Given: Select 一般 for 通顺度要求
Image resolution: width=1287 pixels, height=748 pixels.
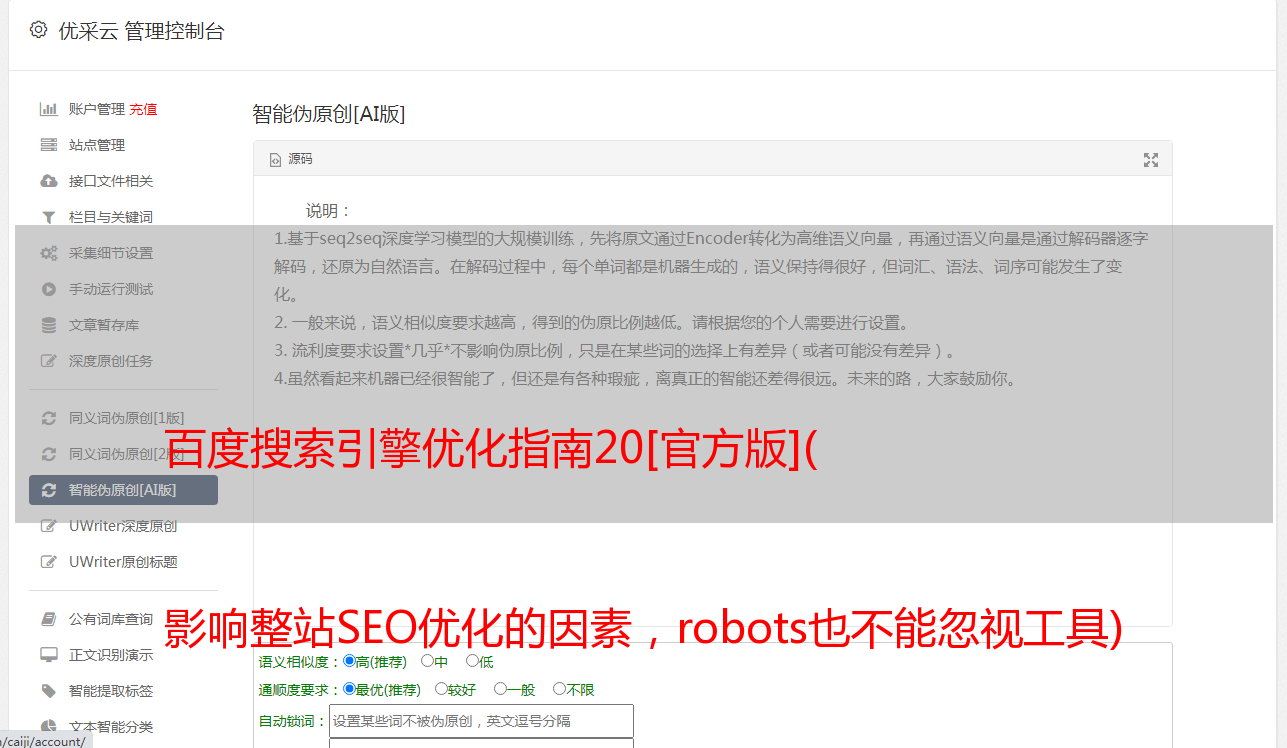Looking at the screenshot, I should click(x=500, y=689).
